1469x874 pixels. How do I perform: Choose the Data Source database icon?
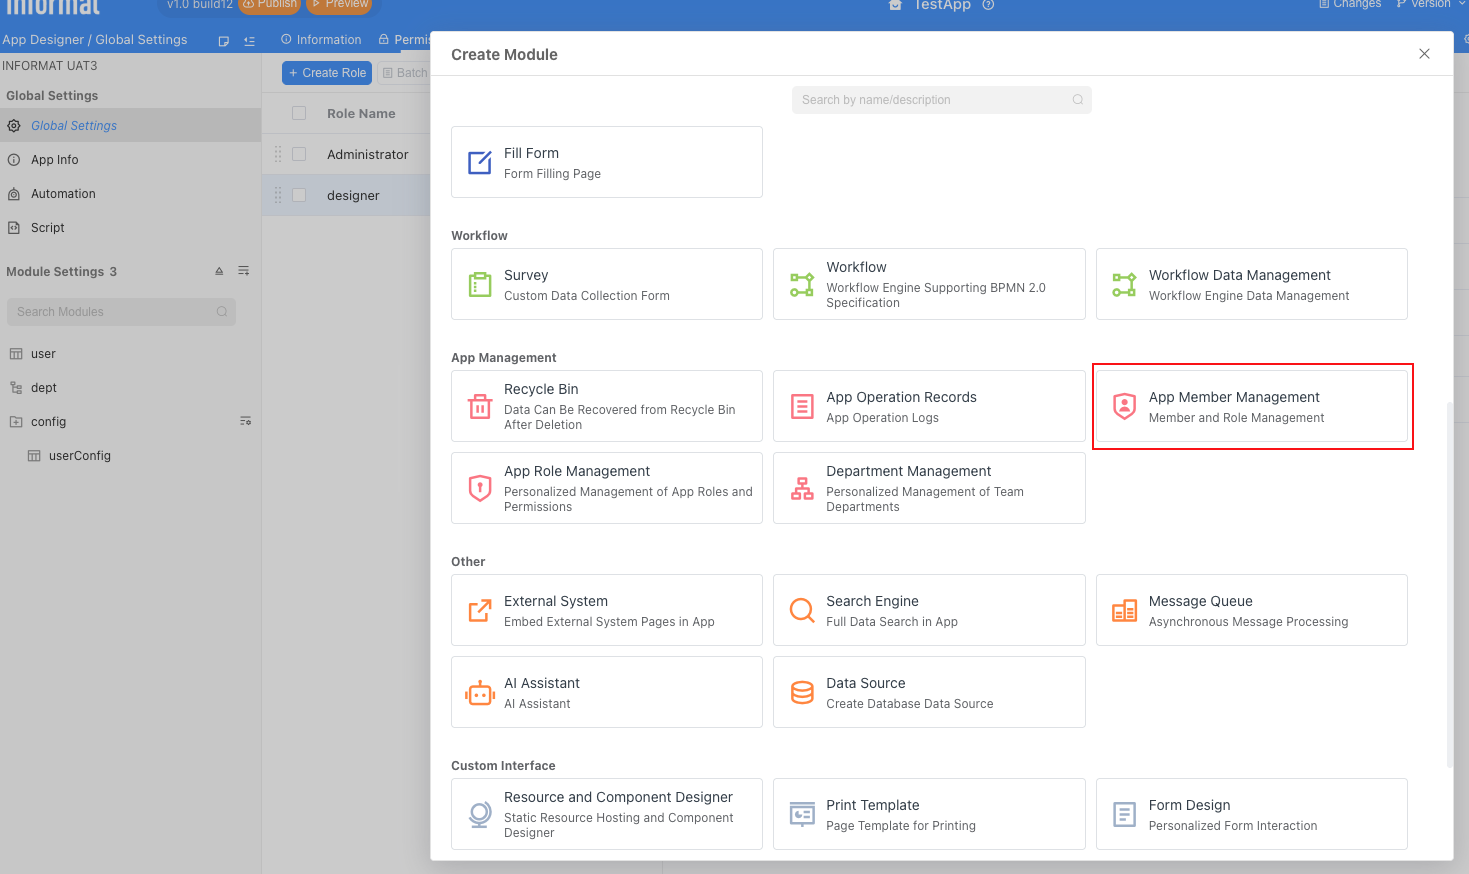pyautogui.click(x=802, y=693)
